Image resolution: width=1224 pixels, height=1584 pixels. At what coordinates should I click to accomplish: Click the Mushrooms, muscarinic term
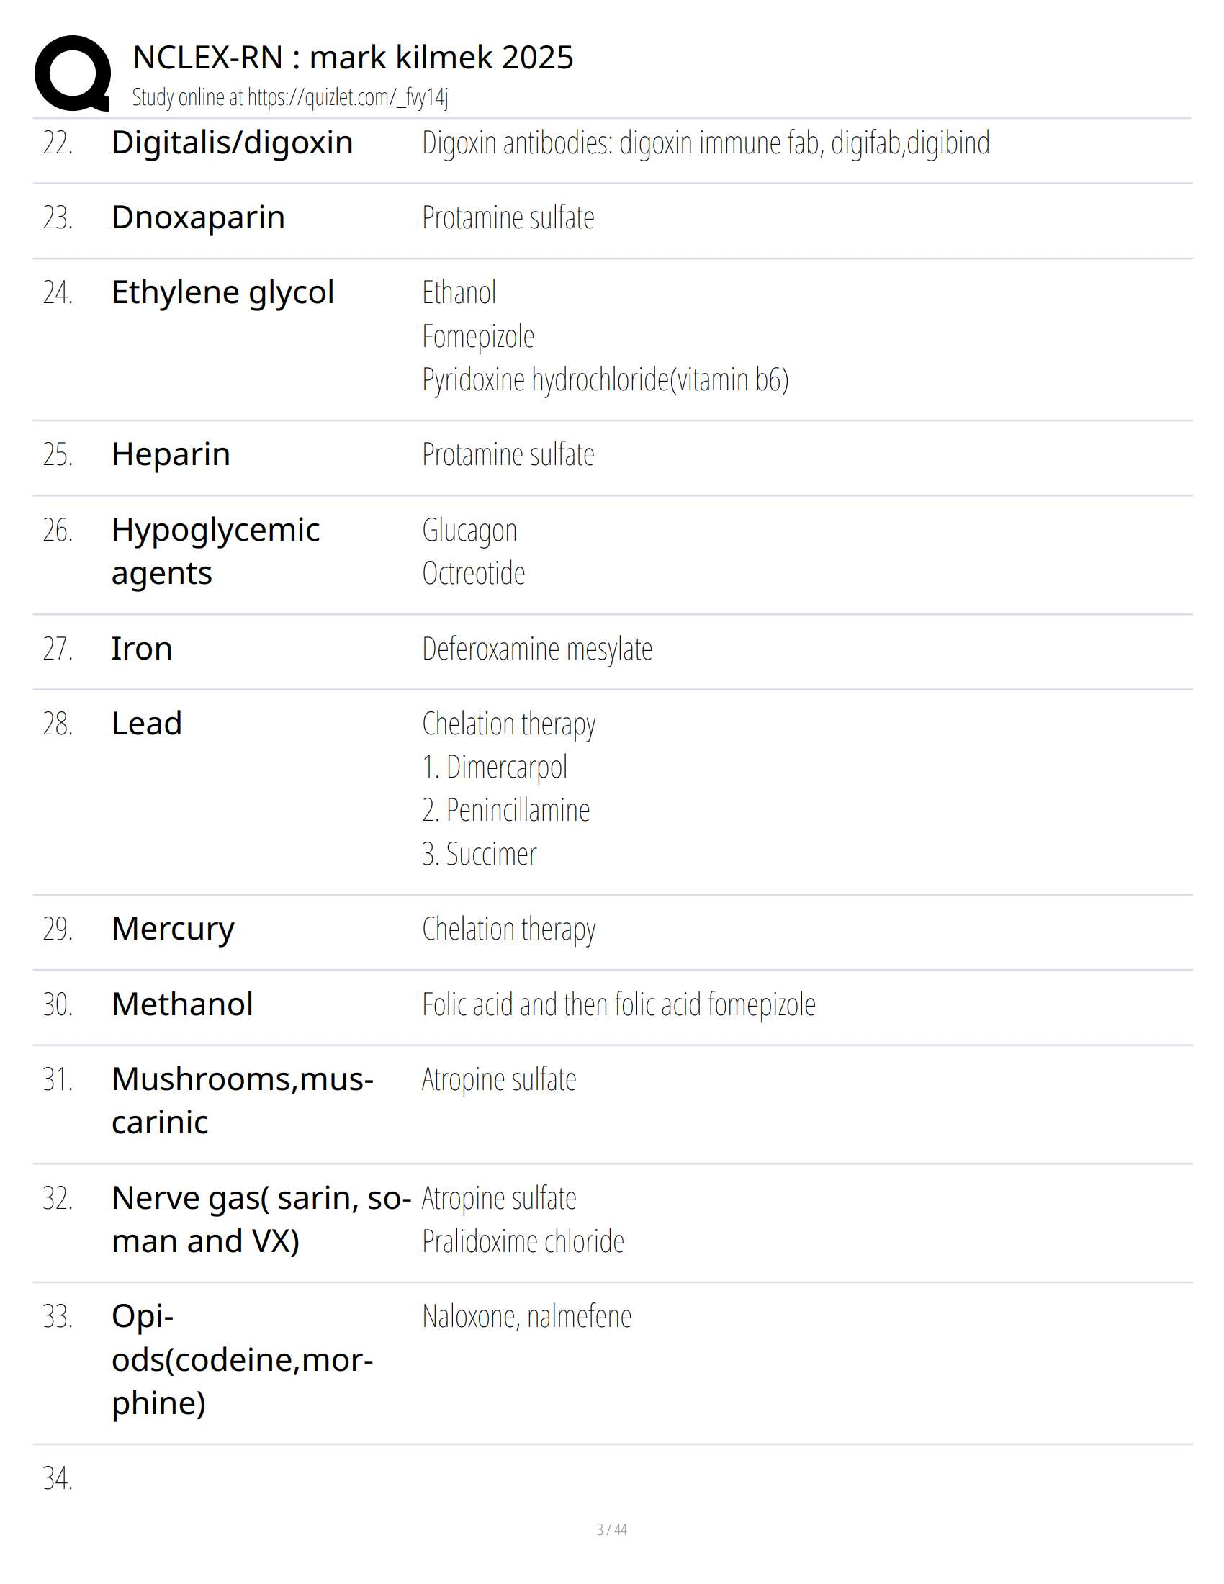coord(241,1100)
